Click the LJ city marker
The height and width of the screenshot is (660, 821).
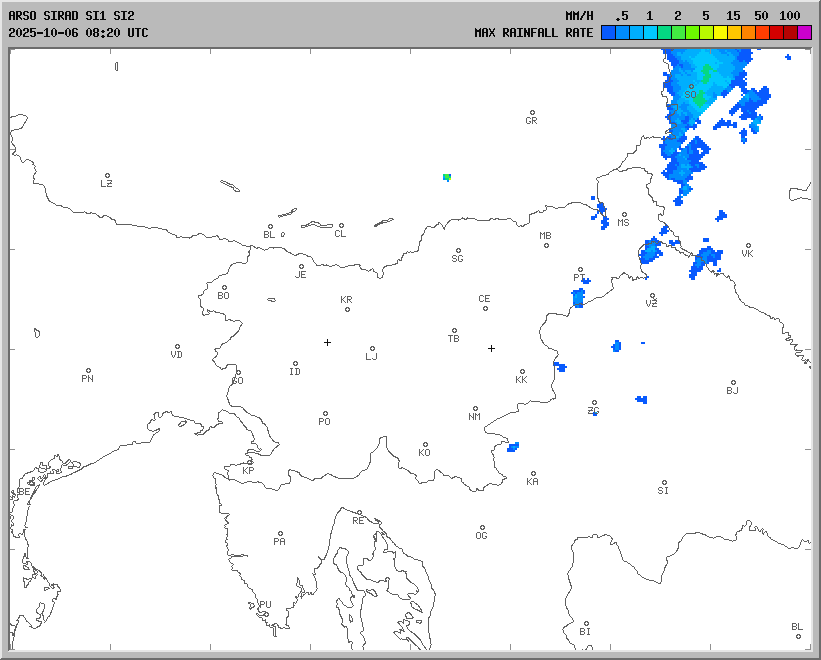[372, 349]
